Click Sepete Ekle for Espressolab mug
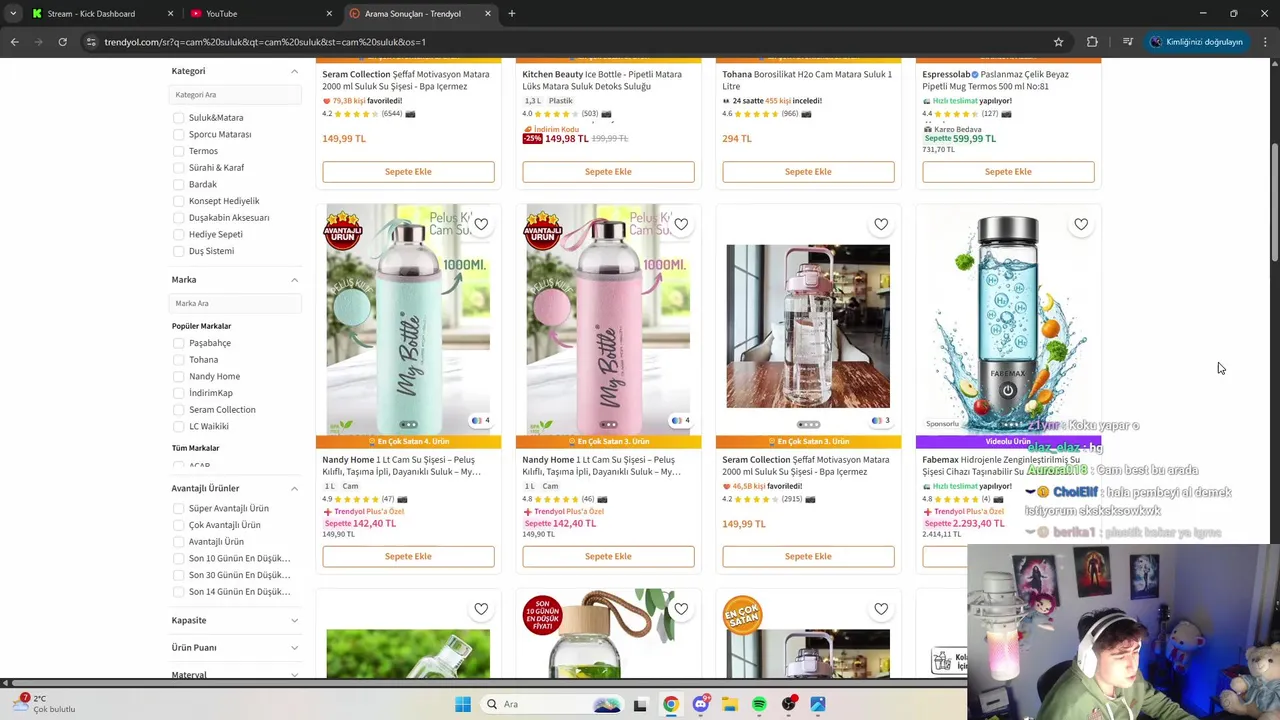Screen dimensions: 1280x720 tap(1008, 171)
